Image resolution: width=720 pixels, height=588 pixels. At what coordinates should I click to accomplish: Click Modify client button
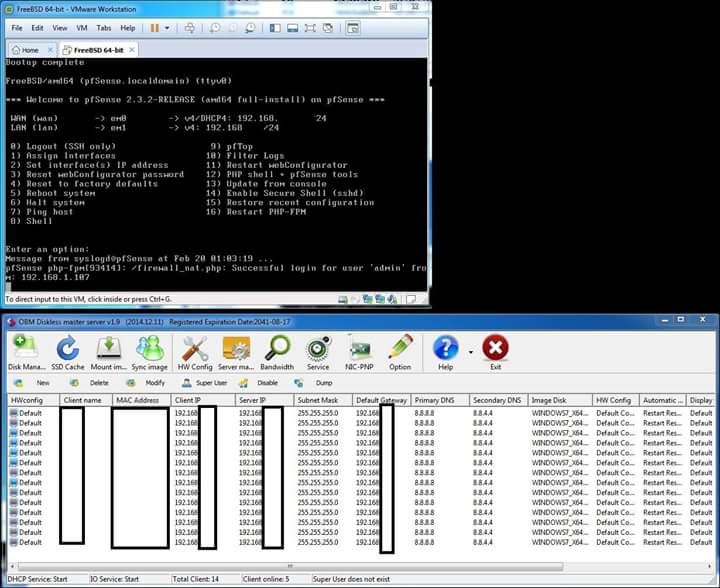[x=146, y=383]
